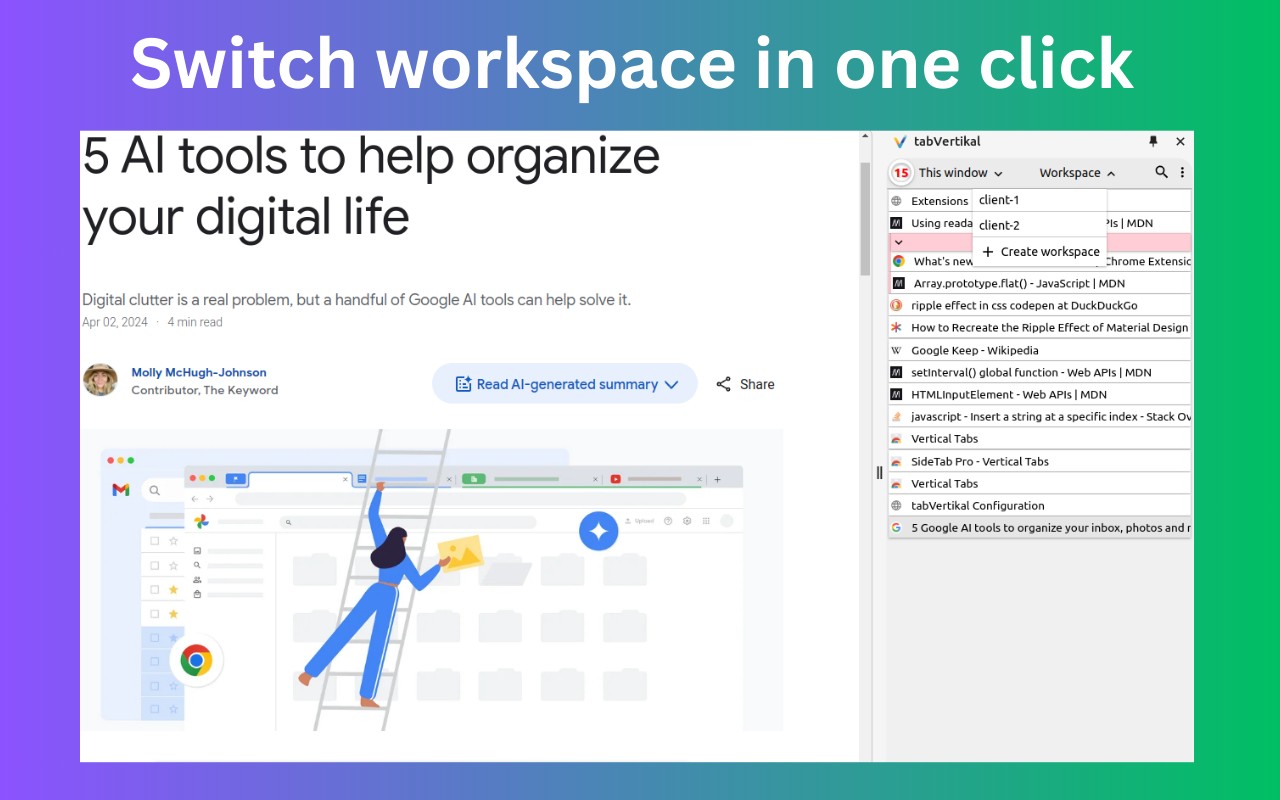Click the Extensions tab globe favicon
Viewport: 1280px width, 800px height.
[x=897, y=201]
